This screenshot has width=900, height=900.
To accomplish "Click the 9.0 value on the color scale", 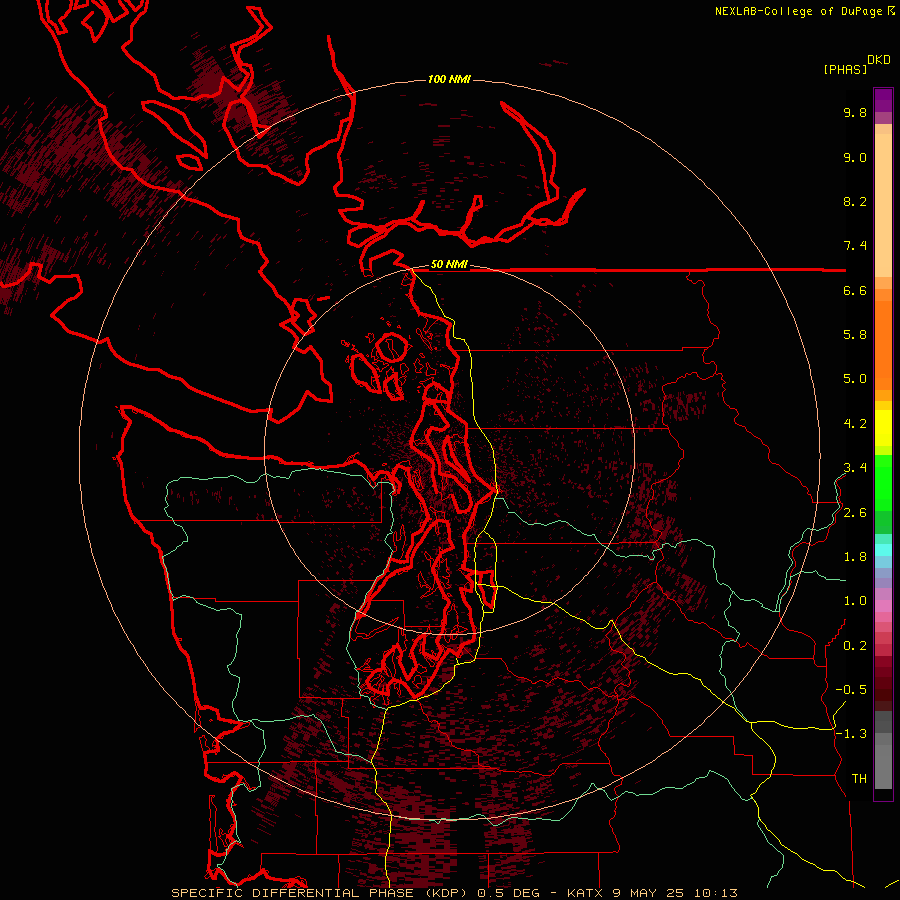I will (855, 157).
